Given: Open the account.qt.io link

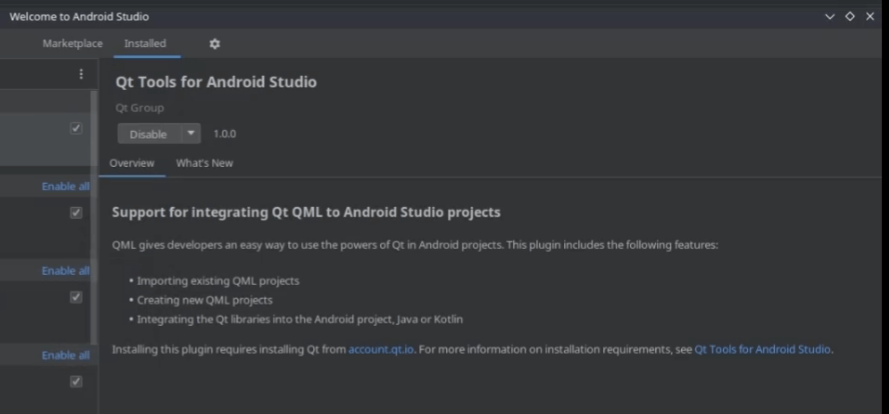Looking at the screenshot, I should pos(381,349).
